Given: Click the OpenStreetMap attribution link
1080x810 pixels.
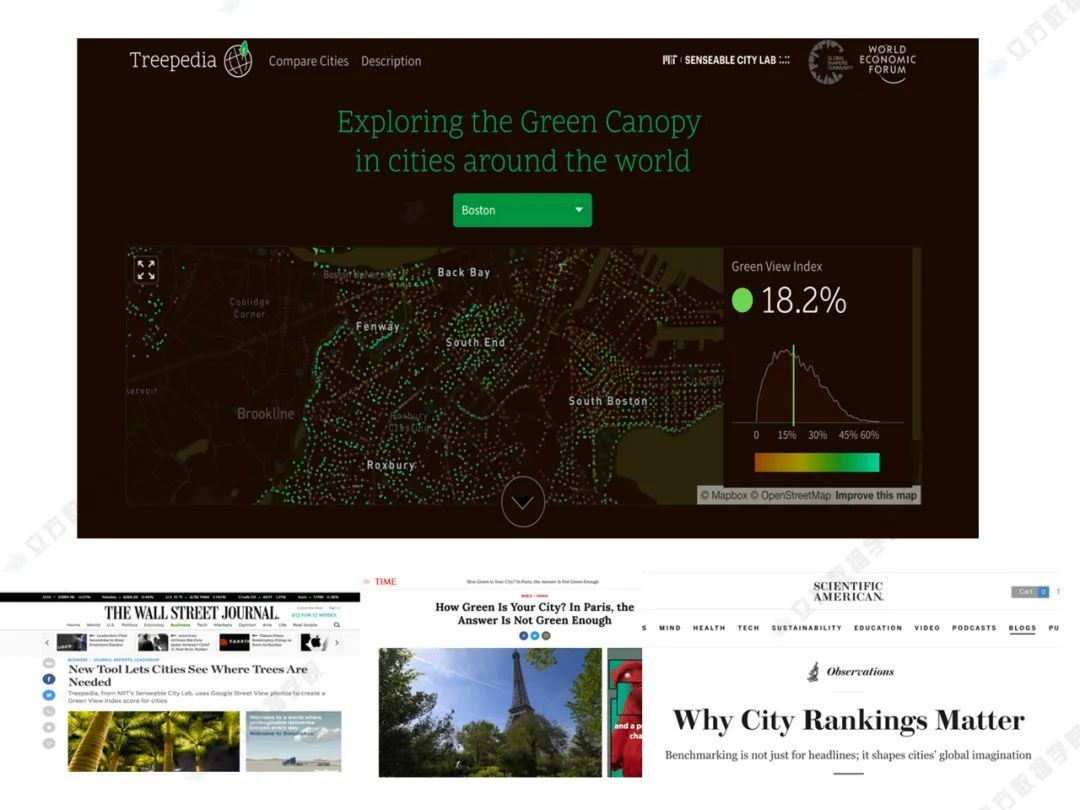Looking at the screenshot, I should pos(791,495).
